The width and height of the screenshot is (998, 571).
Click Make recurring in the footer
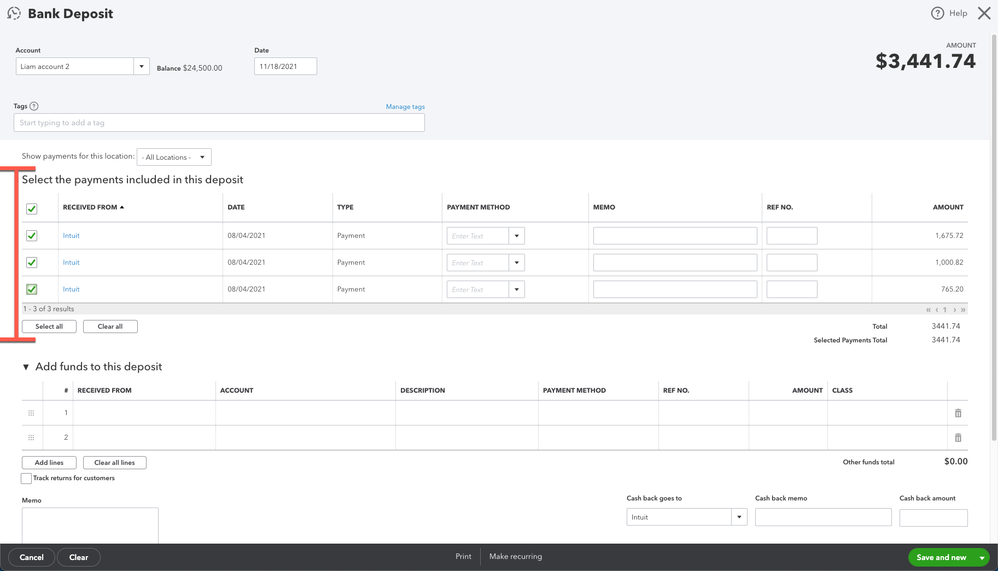[x=516, y=556]
